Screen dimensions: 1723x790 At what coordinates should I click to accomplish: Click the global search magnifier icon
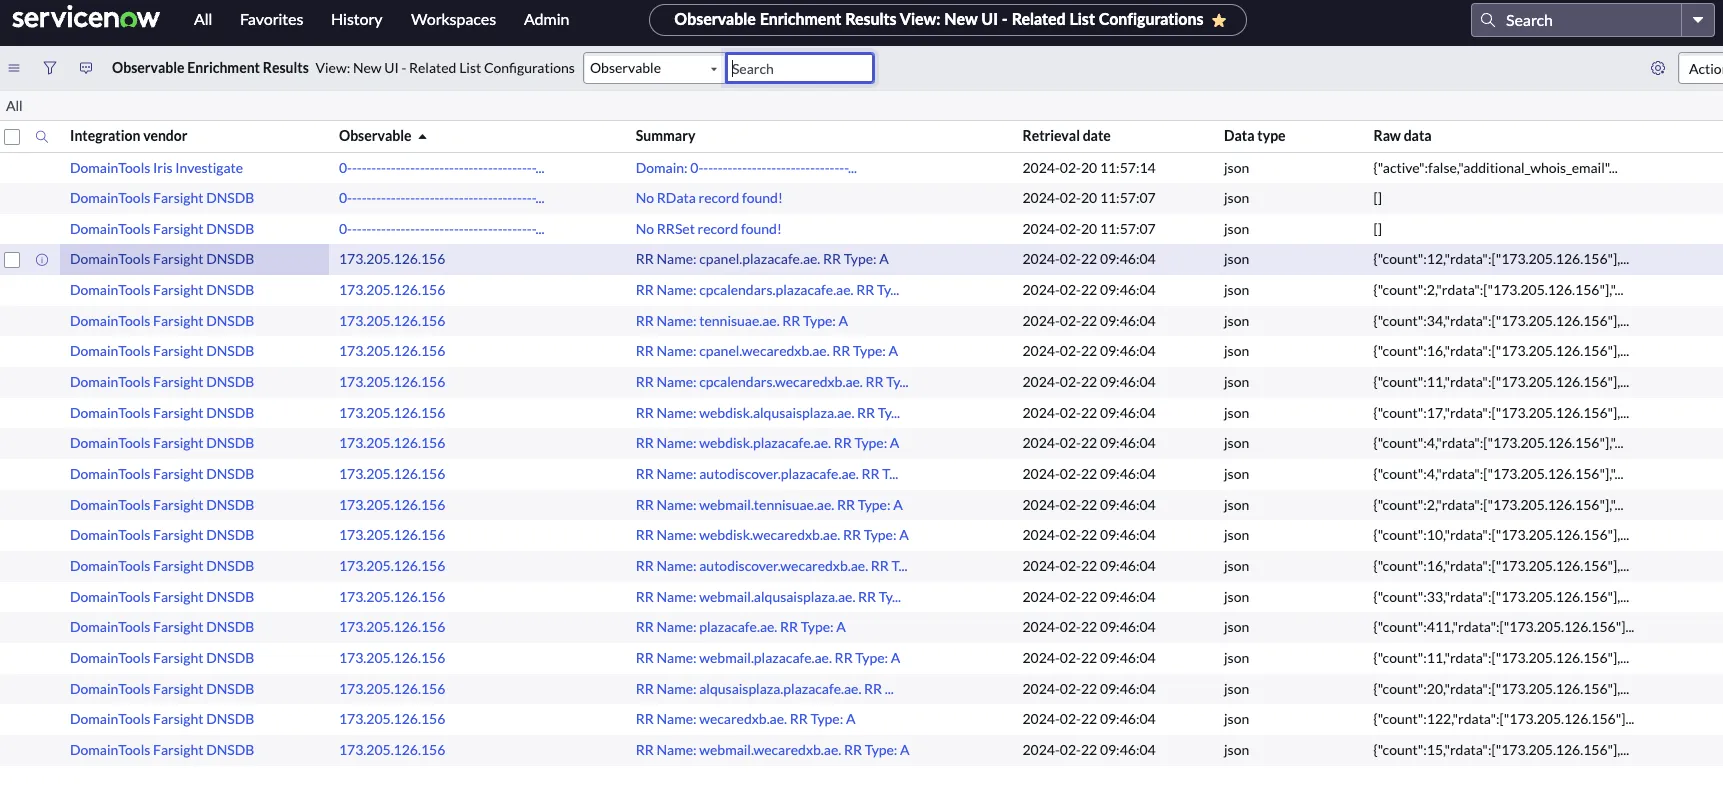[x=1488, y=20]
